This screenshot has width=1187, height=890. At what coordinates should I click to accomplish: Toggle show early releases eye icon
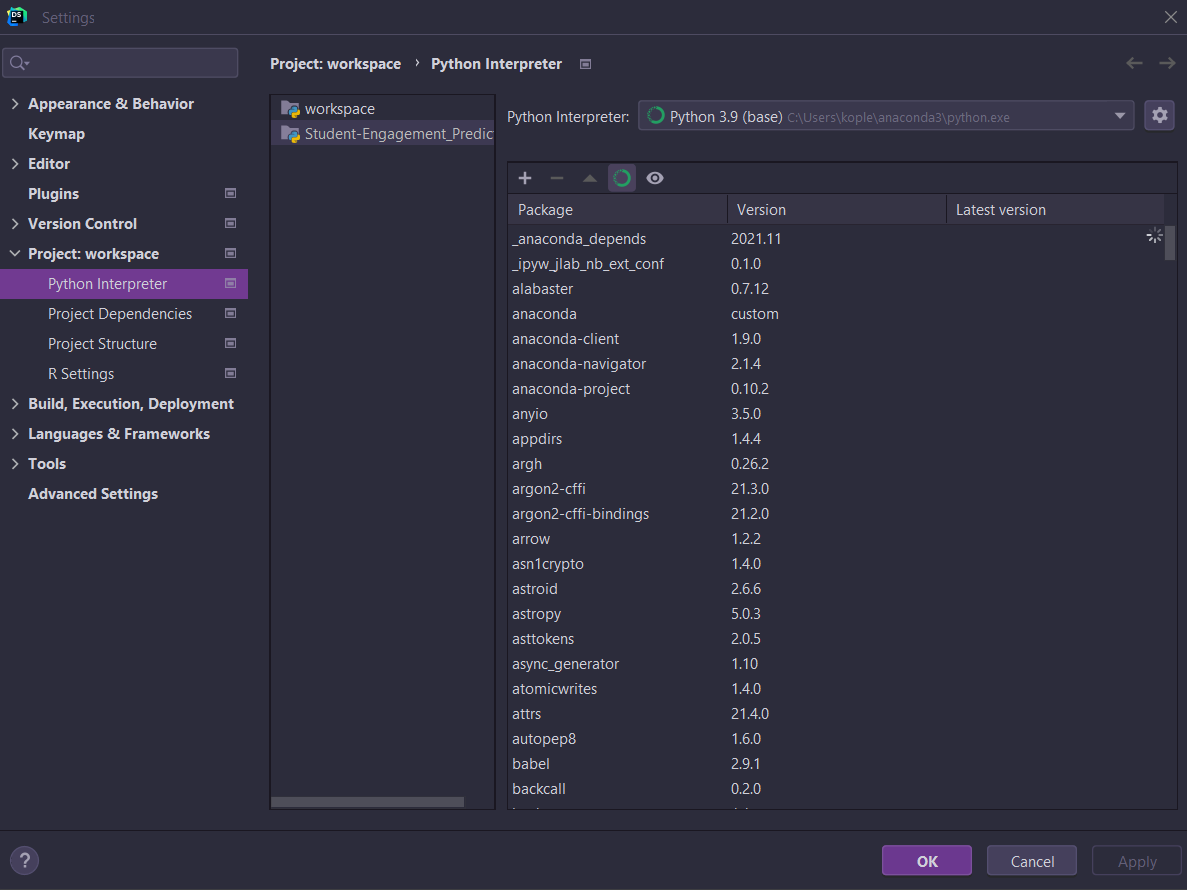click(655, 178)
